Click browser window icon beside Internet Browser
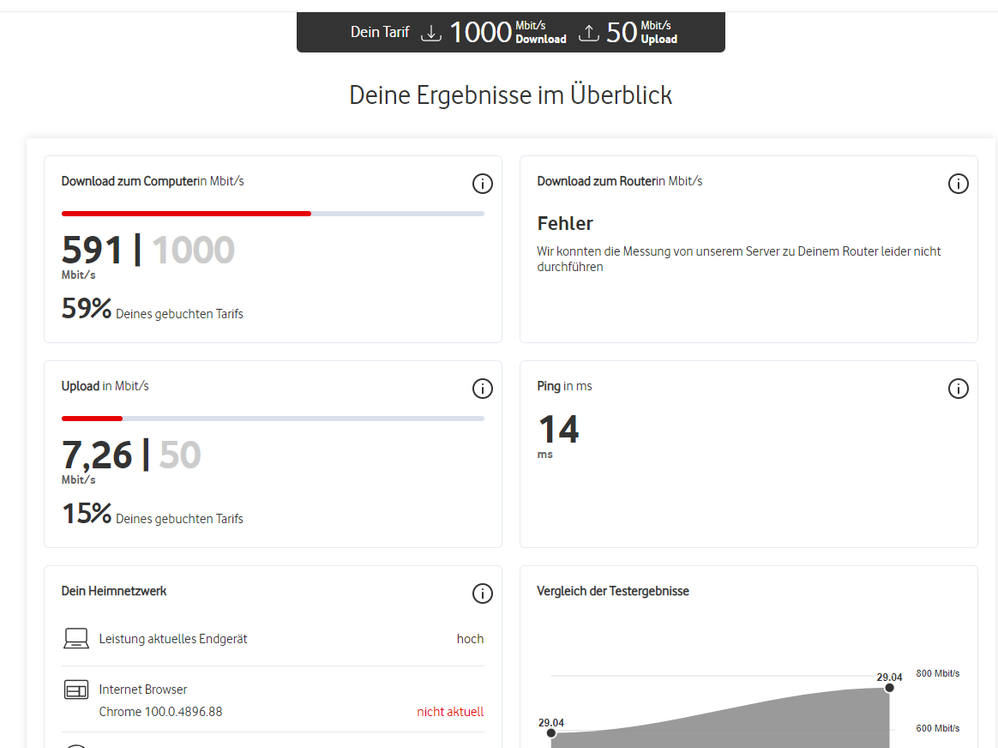This screenshot has width=998, height=748. 76,690
